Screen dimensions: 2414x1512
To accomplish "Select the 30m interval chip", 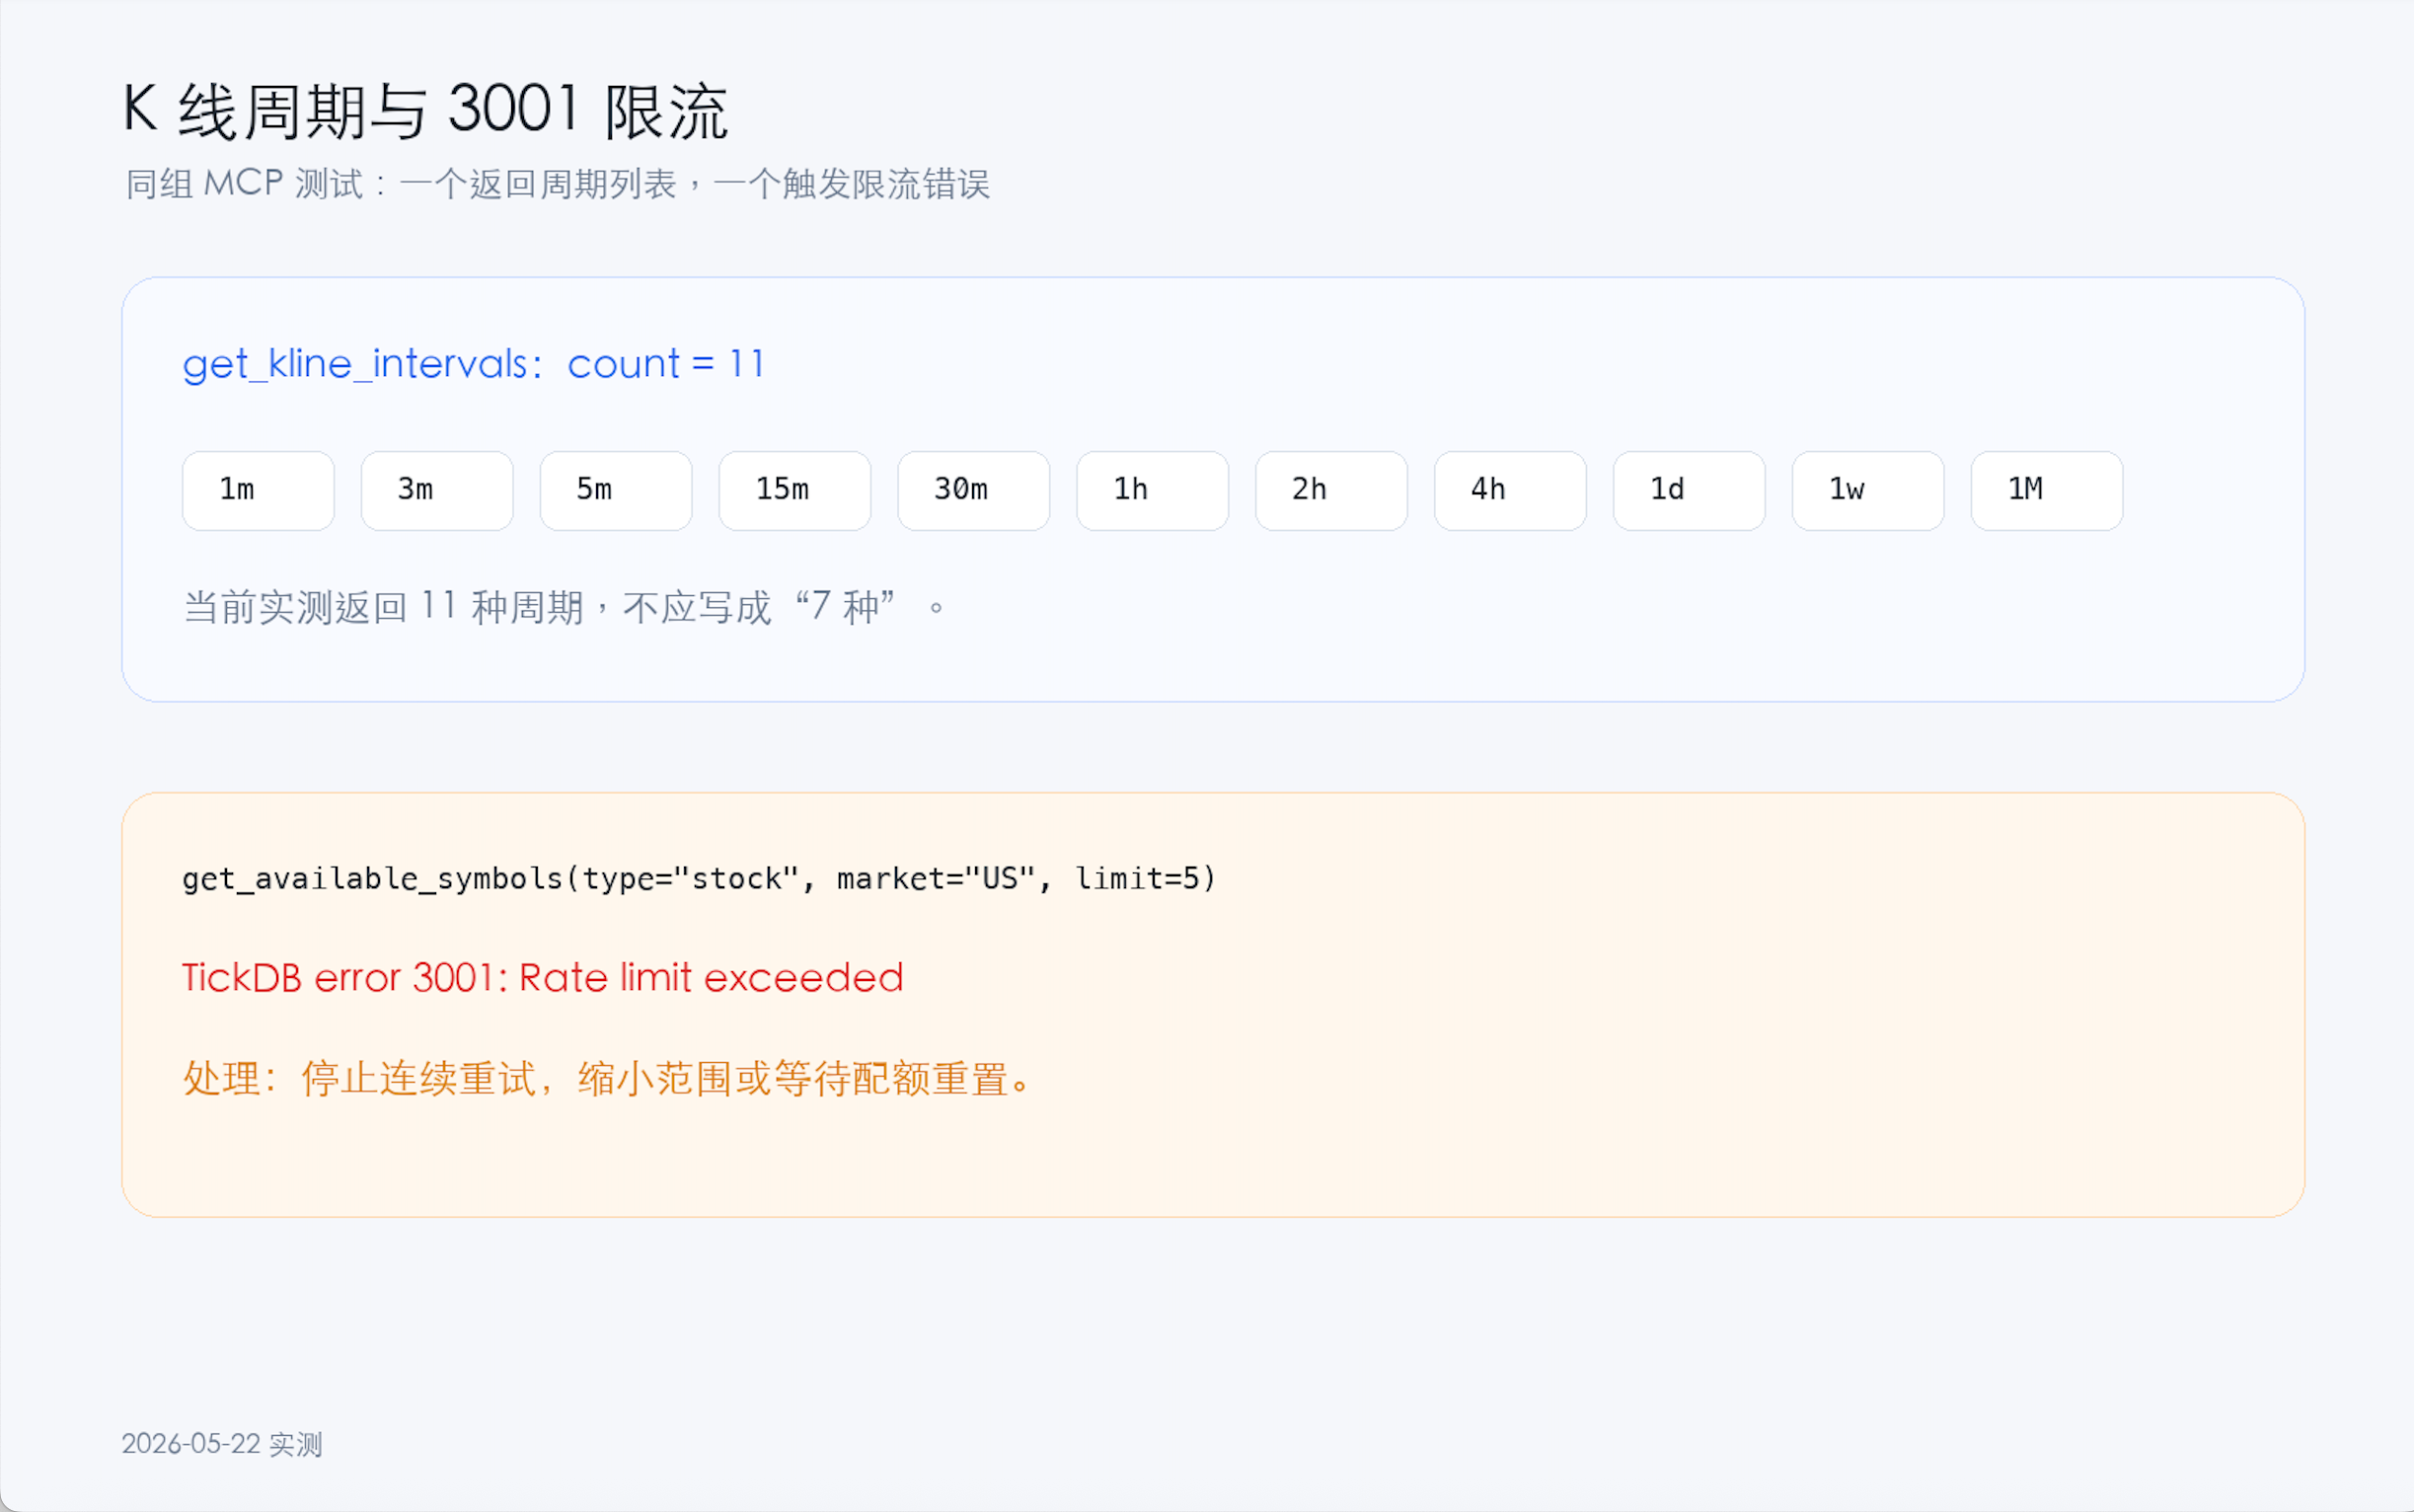I will pos(974,490).
